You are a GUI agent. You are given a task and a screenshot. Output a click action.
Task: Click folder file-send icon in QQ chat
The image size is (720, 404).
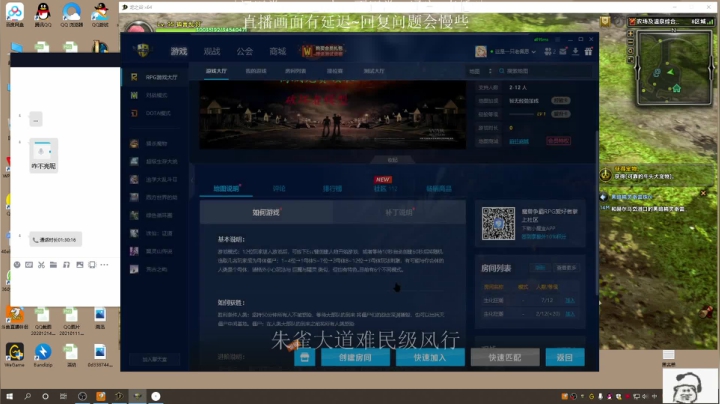point(53,265)
